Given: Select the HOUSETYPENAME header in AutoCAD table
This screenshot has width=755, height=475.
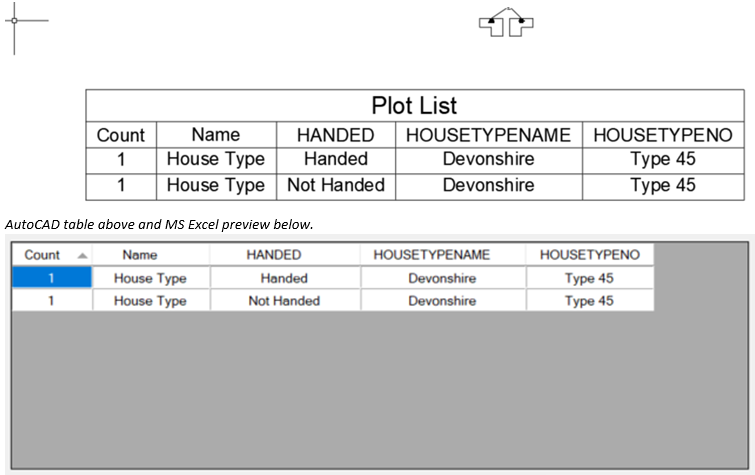Looking at the screenshot, I should coord(489,135).
